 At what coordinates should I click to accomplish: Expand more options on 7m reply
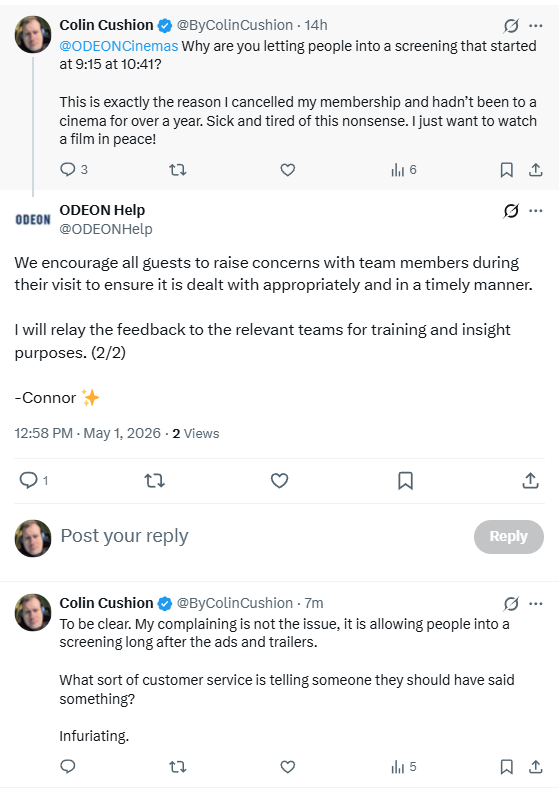tap(536, 603)
